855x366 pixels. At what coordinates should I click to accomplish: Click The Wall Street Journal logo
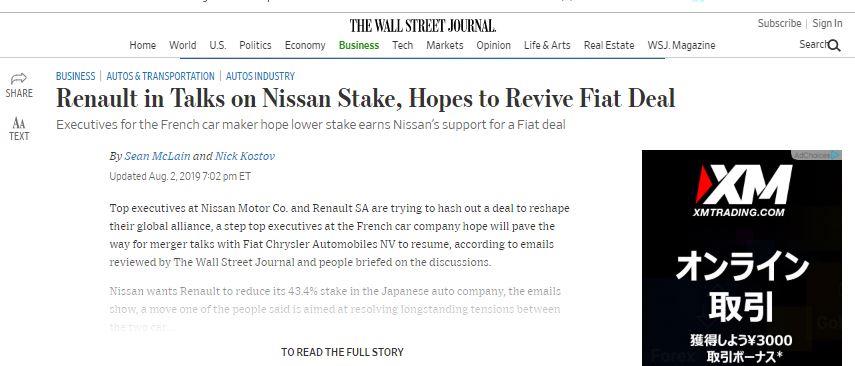click(423, 26)
